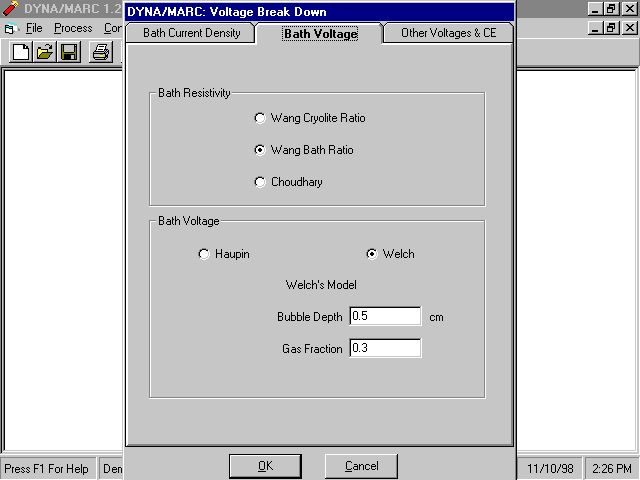Minimize the DYNA/MARC main window
This screenshot has width=640, height=480.
[596, 9]
